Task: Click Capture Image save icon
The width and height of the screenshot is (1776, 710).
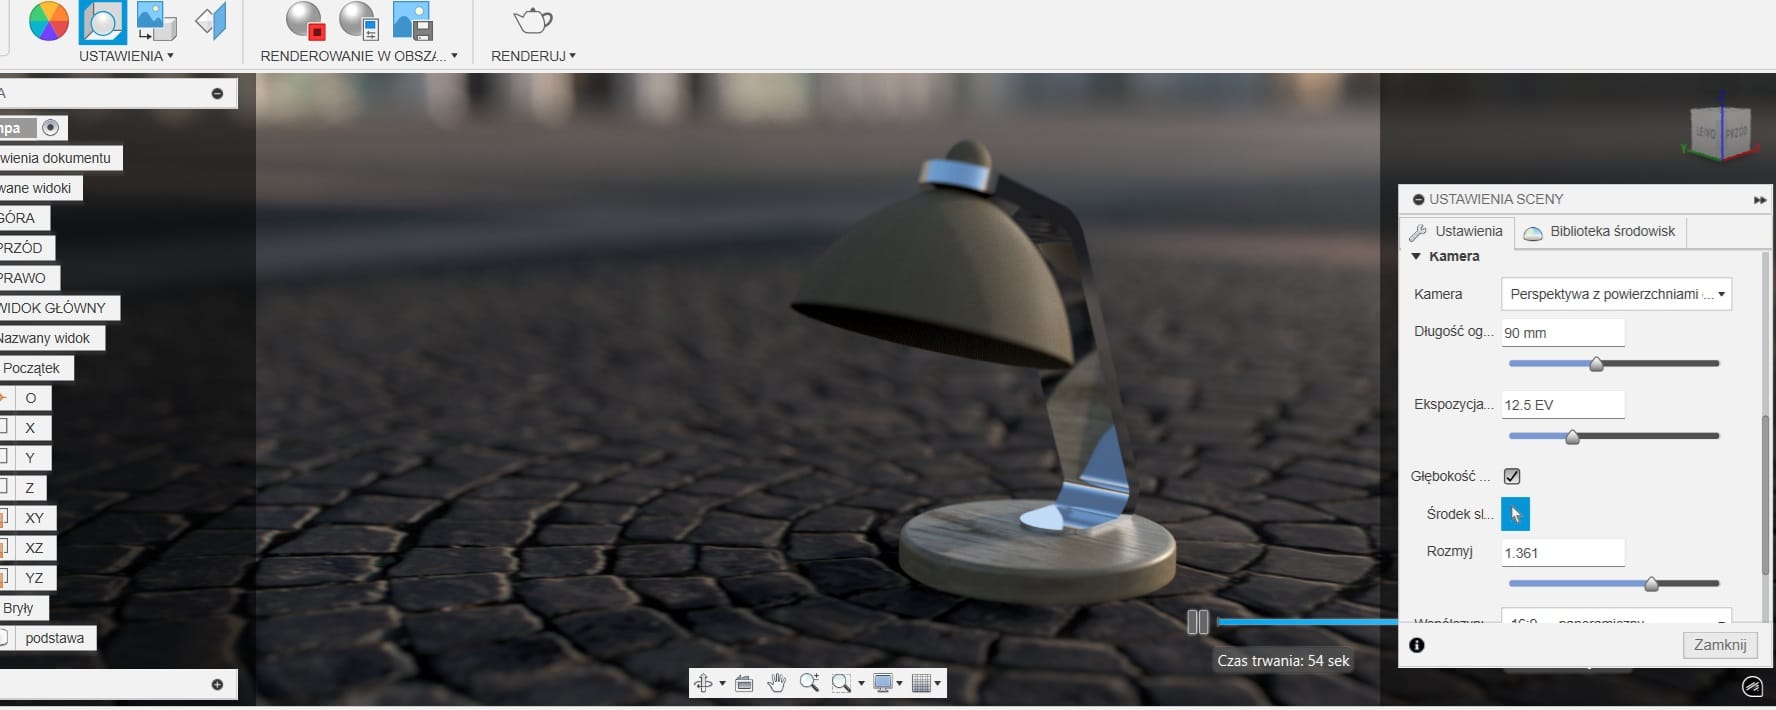Action: (x=412, y=21)
